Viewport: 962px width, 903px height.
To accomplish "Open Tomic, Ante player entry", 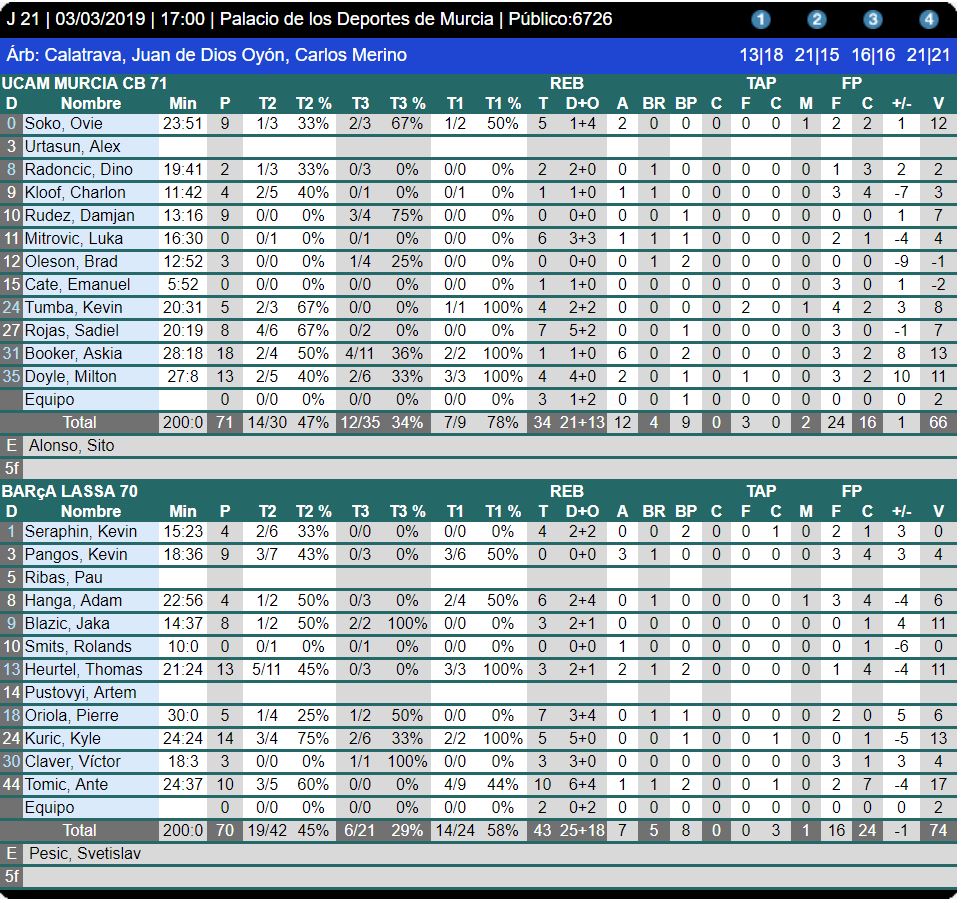I will click(66, 784).
